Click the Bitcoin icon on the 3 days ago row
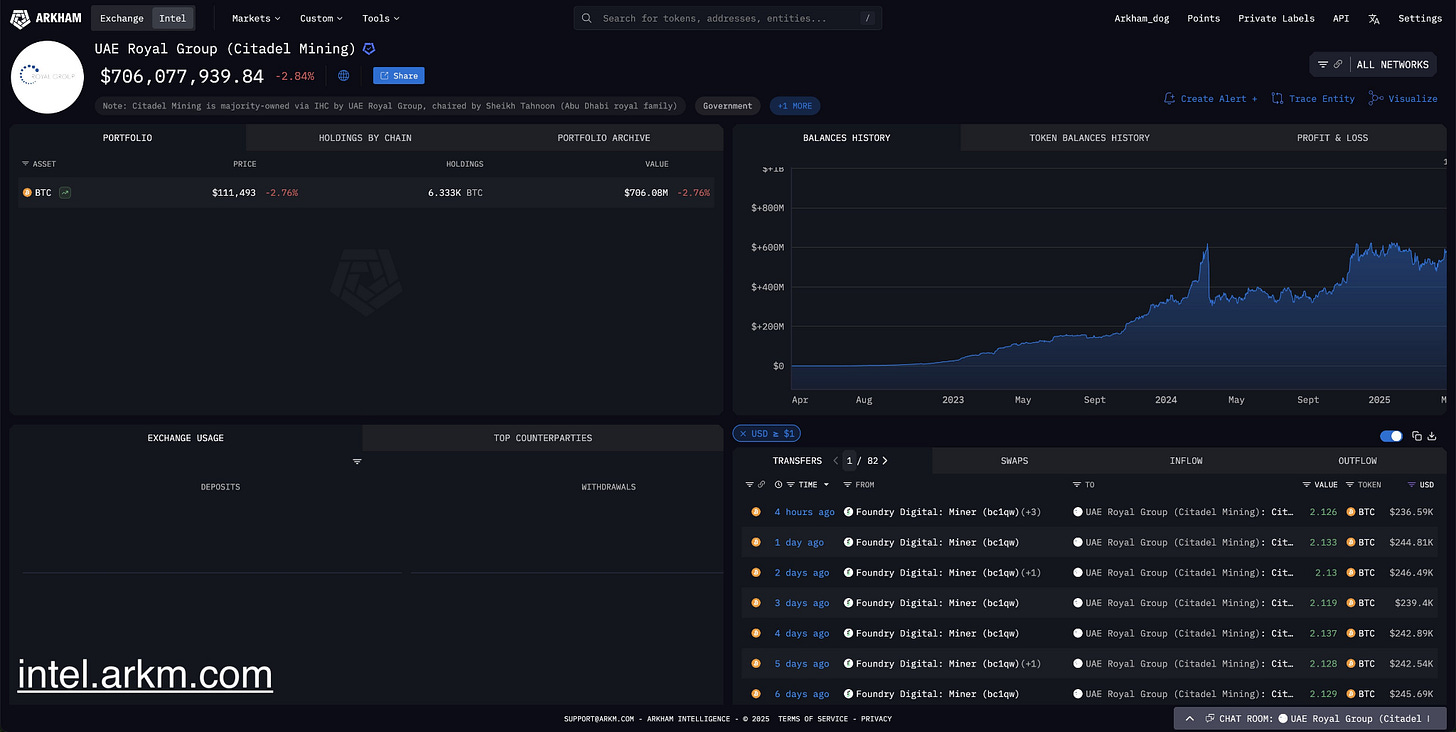This screenshot has width=1456, height=732. (756, 603)
